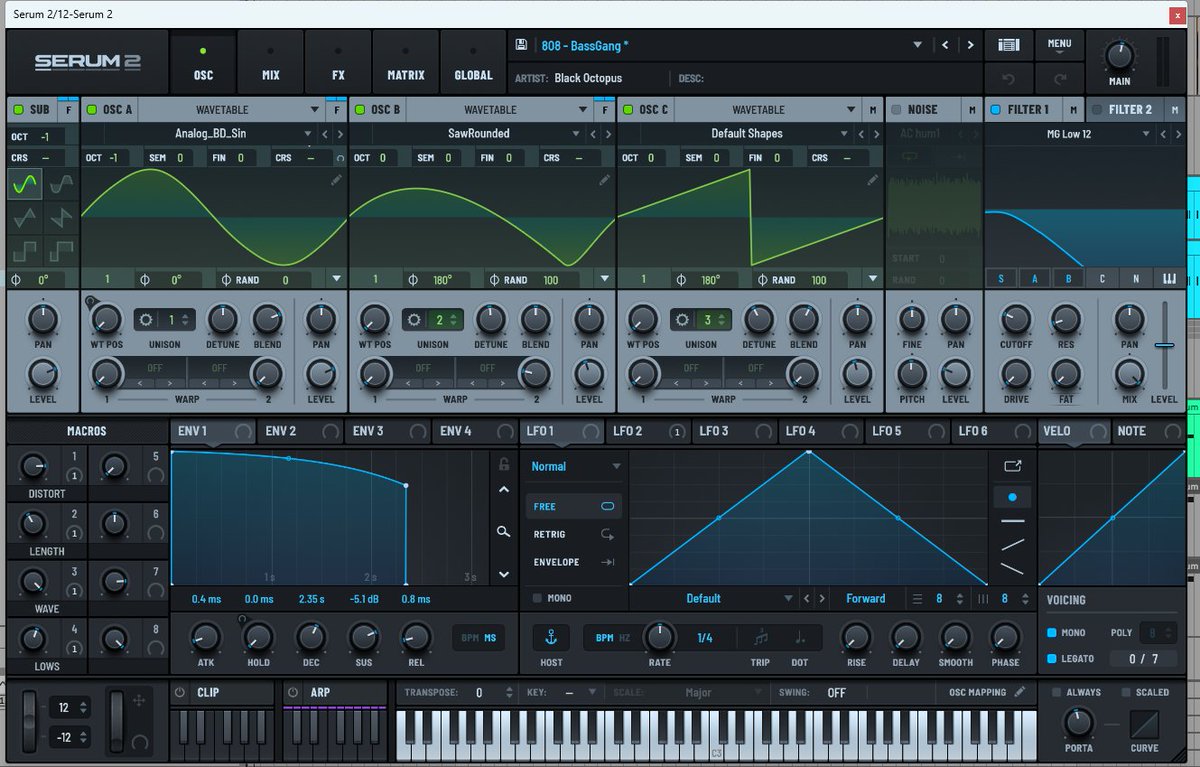Toggle the triplet note icon
The image size is (1200, 767).
pos(761,637)
